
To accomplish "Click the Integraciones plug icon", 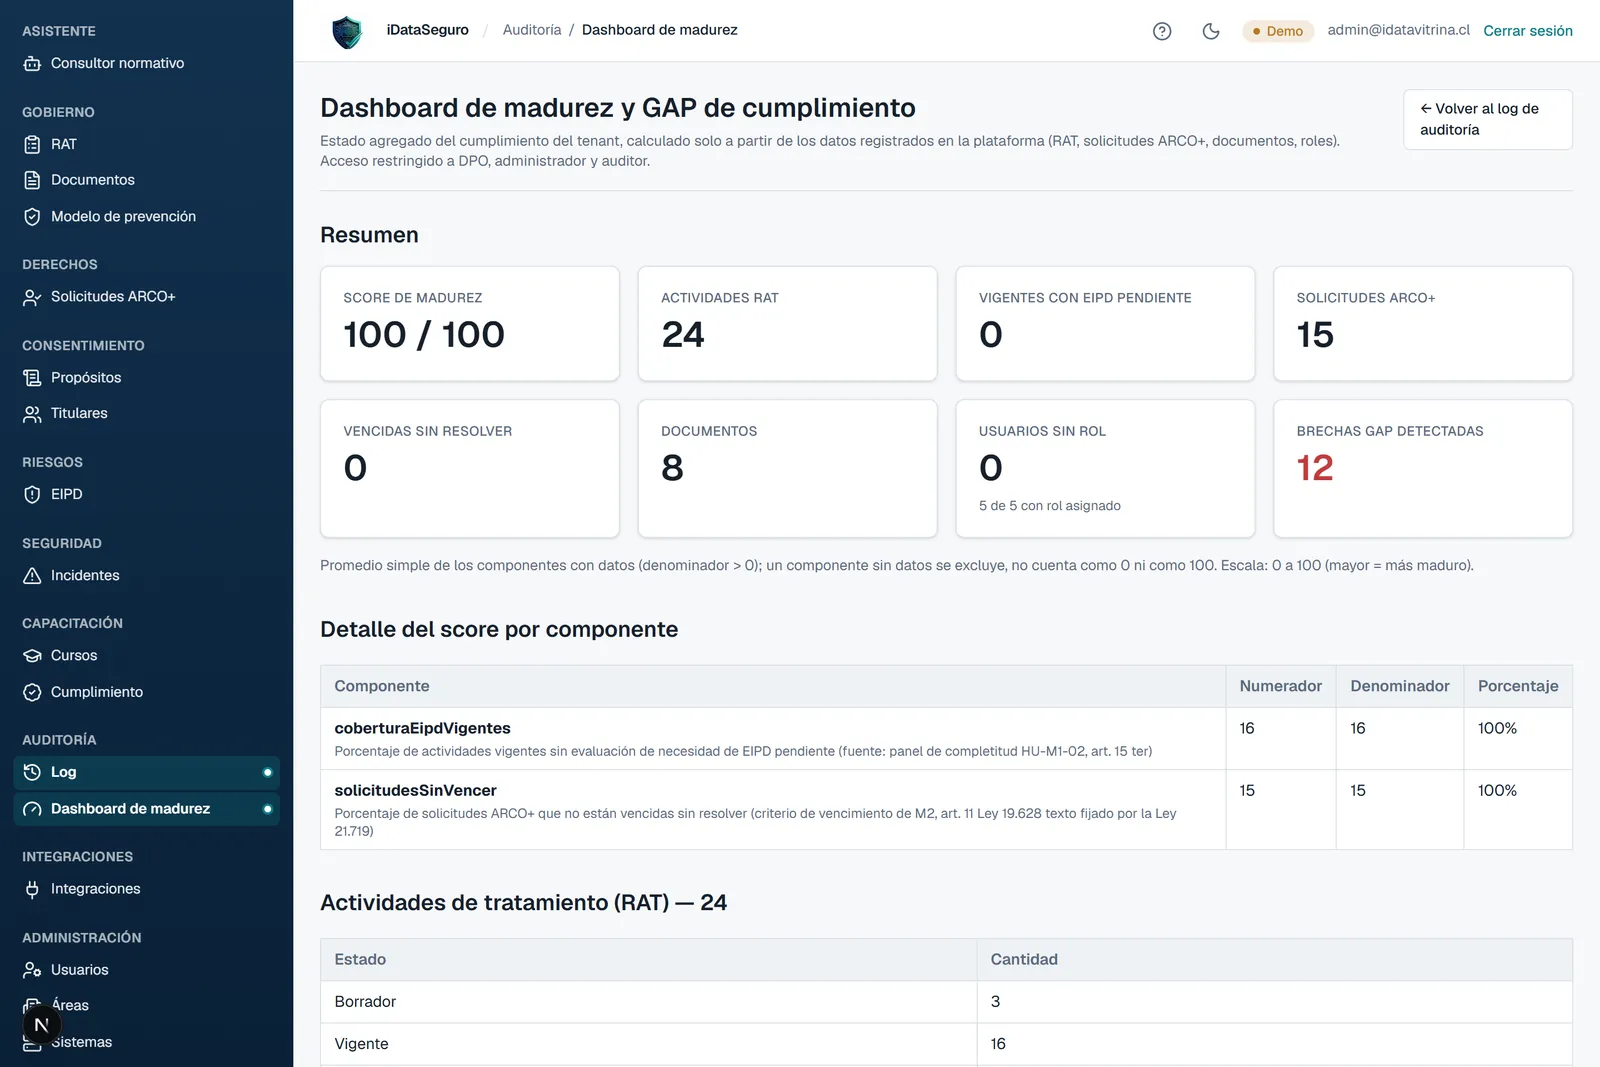I will tap(32, 889).
